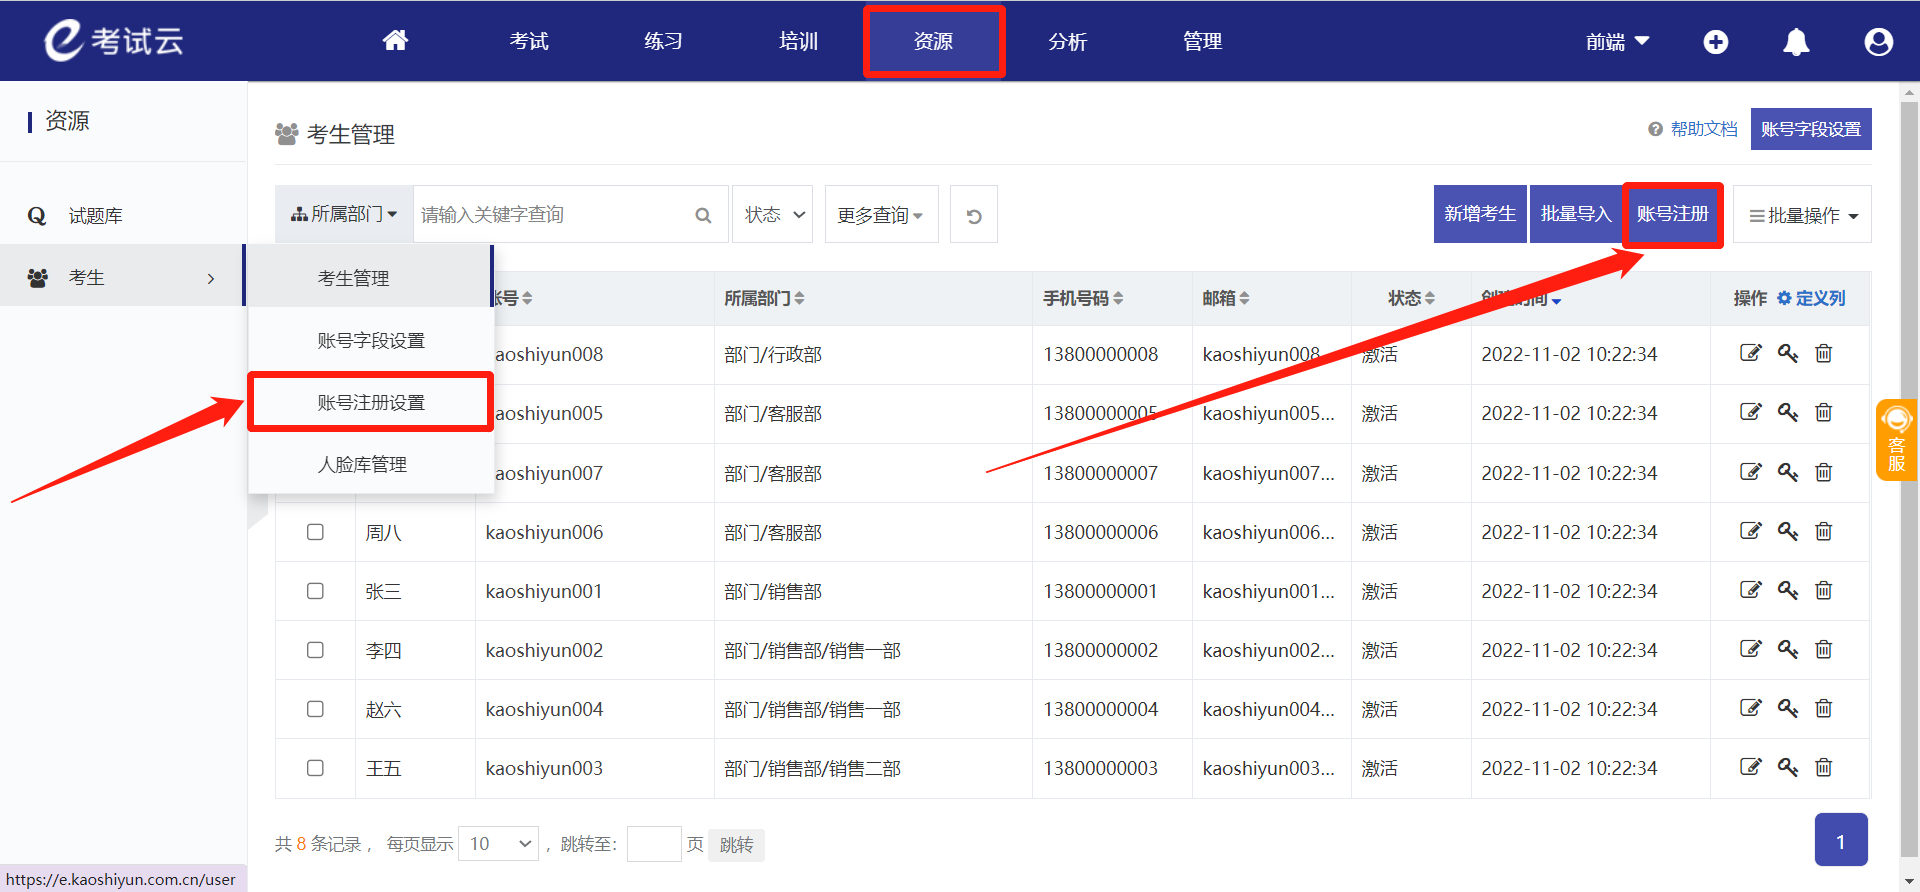Viewport: 1920px width, 892px height.
Task: Check the box next to 王五
Action: 315,768
